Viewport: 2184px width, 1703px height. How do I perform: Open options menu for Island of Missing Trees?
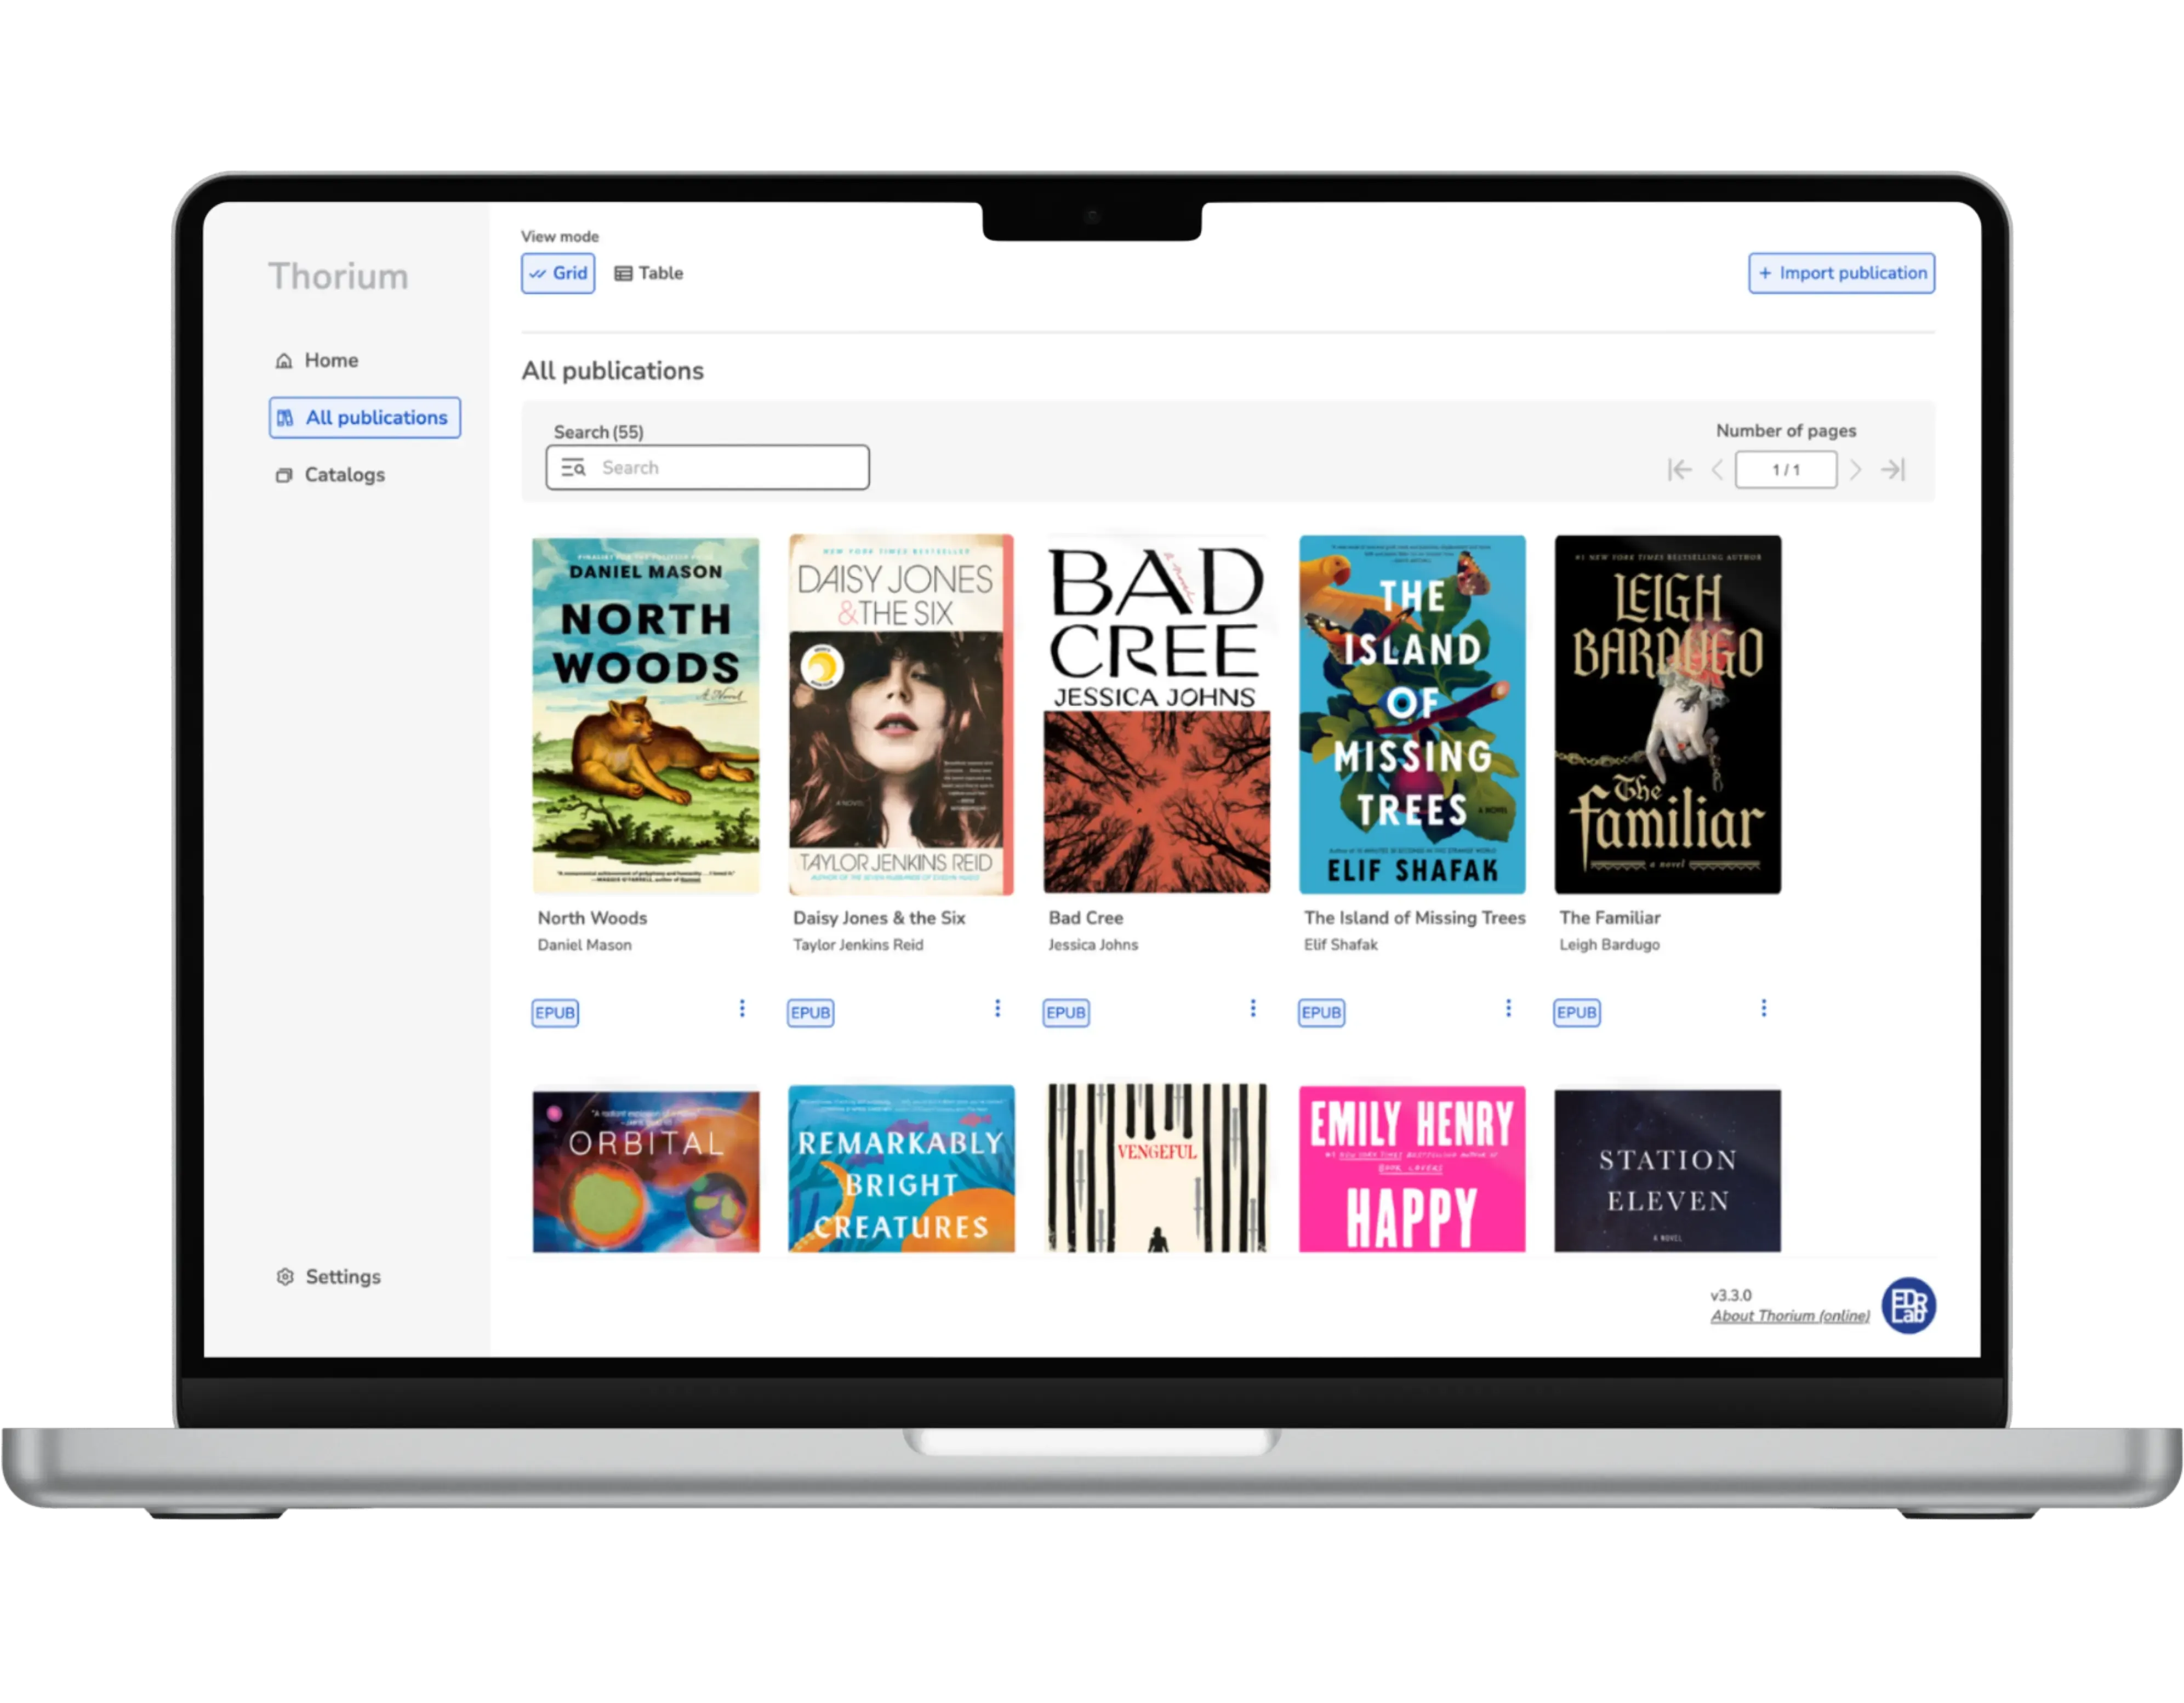[1508, 1008]
